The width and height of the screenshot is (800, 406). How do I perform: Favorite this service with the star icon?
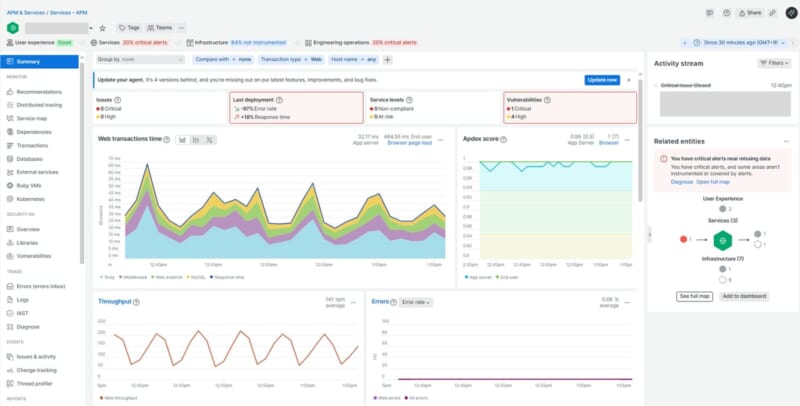click(103, 28)
